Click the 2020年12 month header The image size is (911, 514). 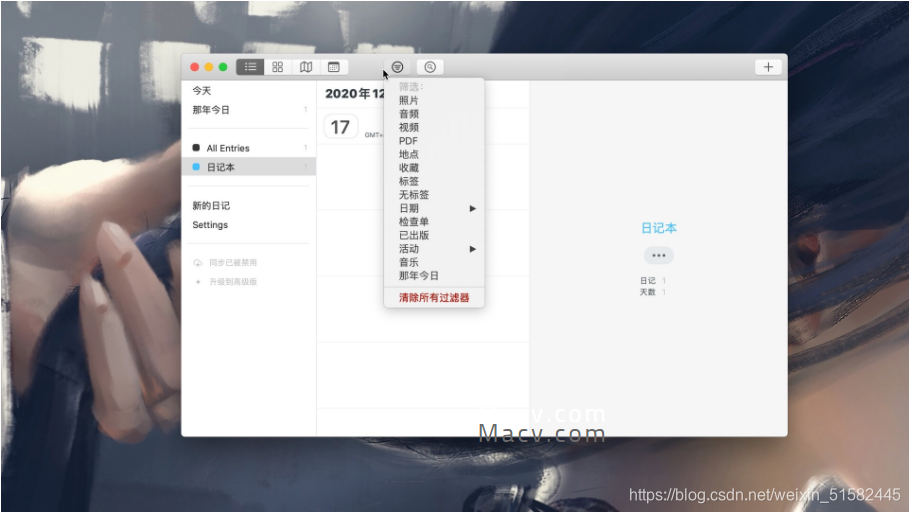354,94
